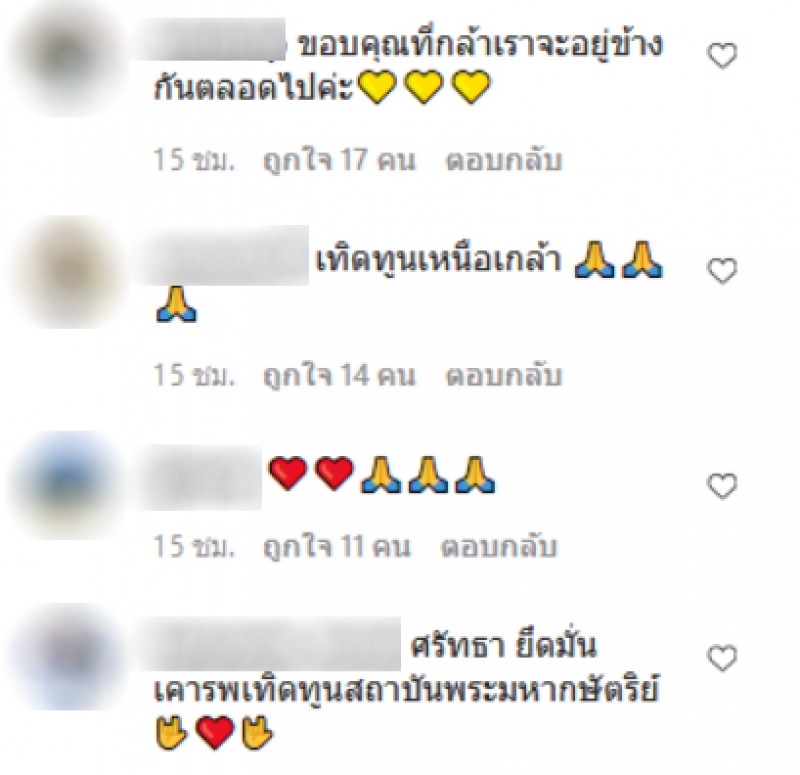Open the fourth commenter's profile picture

[x=66, y=657]
